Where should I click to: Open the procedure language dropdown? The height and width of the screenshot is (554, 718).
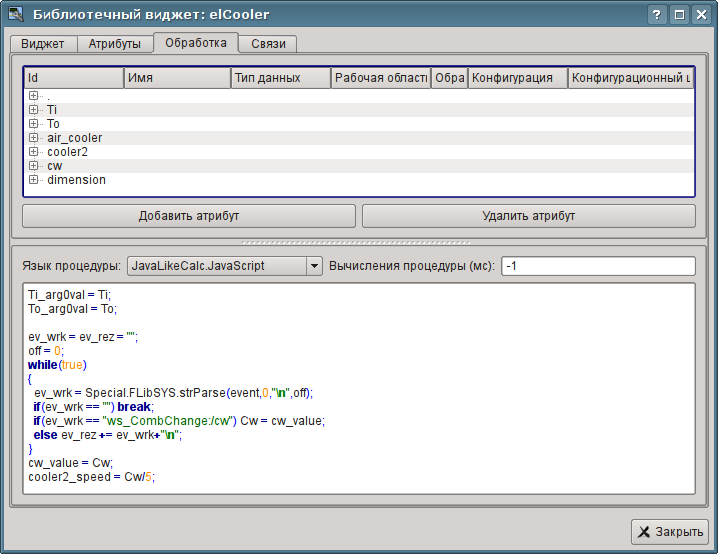point(314,266)
